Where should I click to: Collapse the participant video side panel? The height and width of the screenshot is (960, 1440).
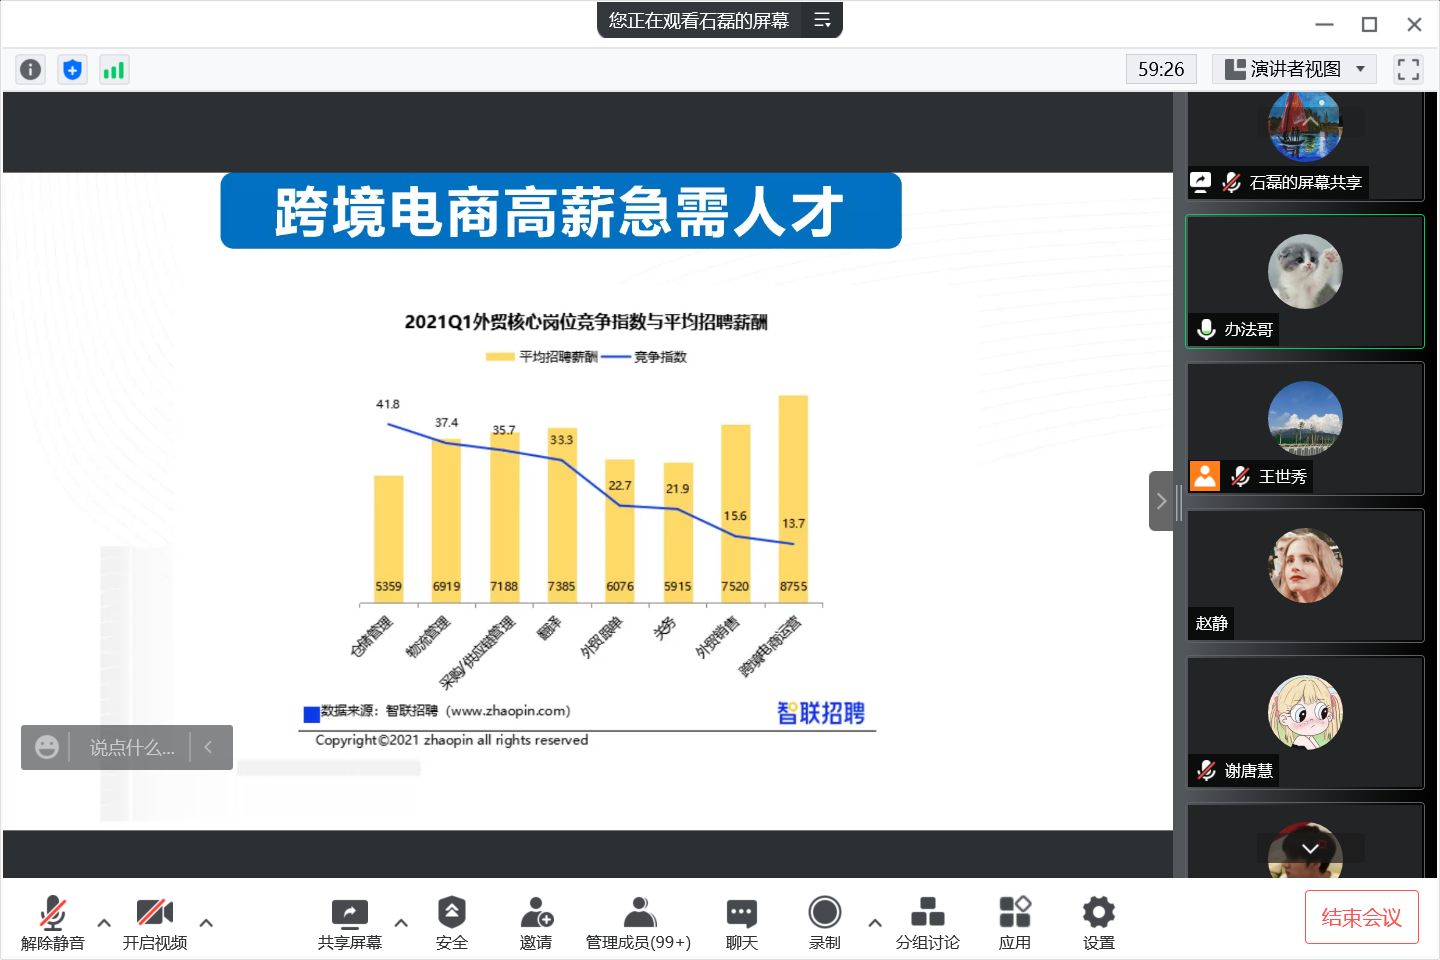pos(1161,501)
